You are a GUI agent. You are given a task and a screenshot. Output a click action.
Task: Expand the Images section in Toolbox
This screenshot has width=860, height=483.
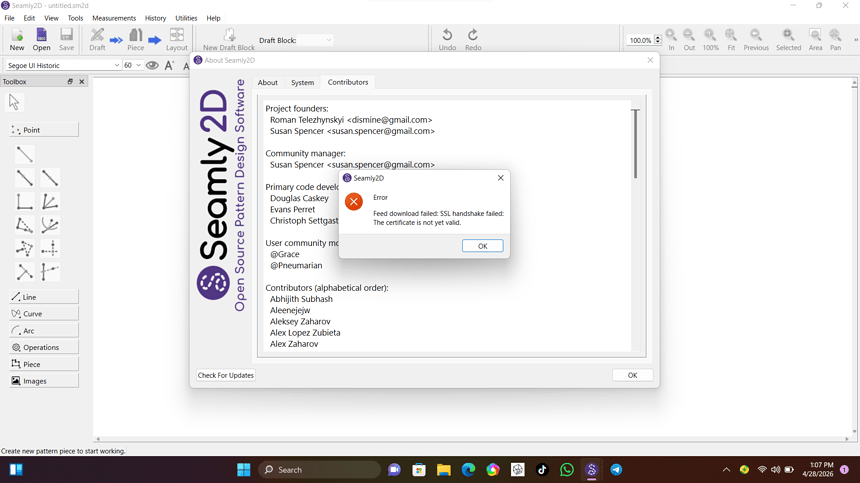pos(44,381)
